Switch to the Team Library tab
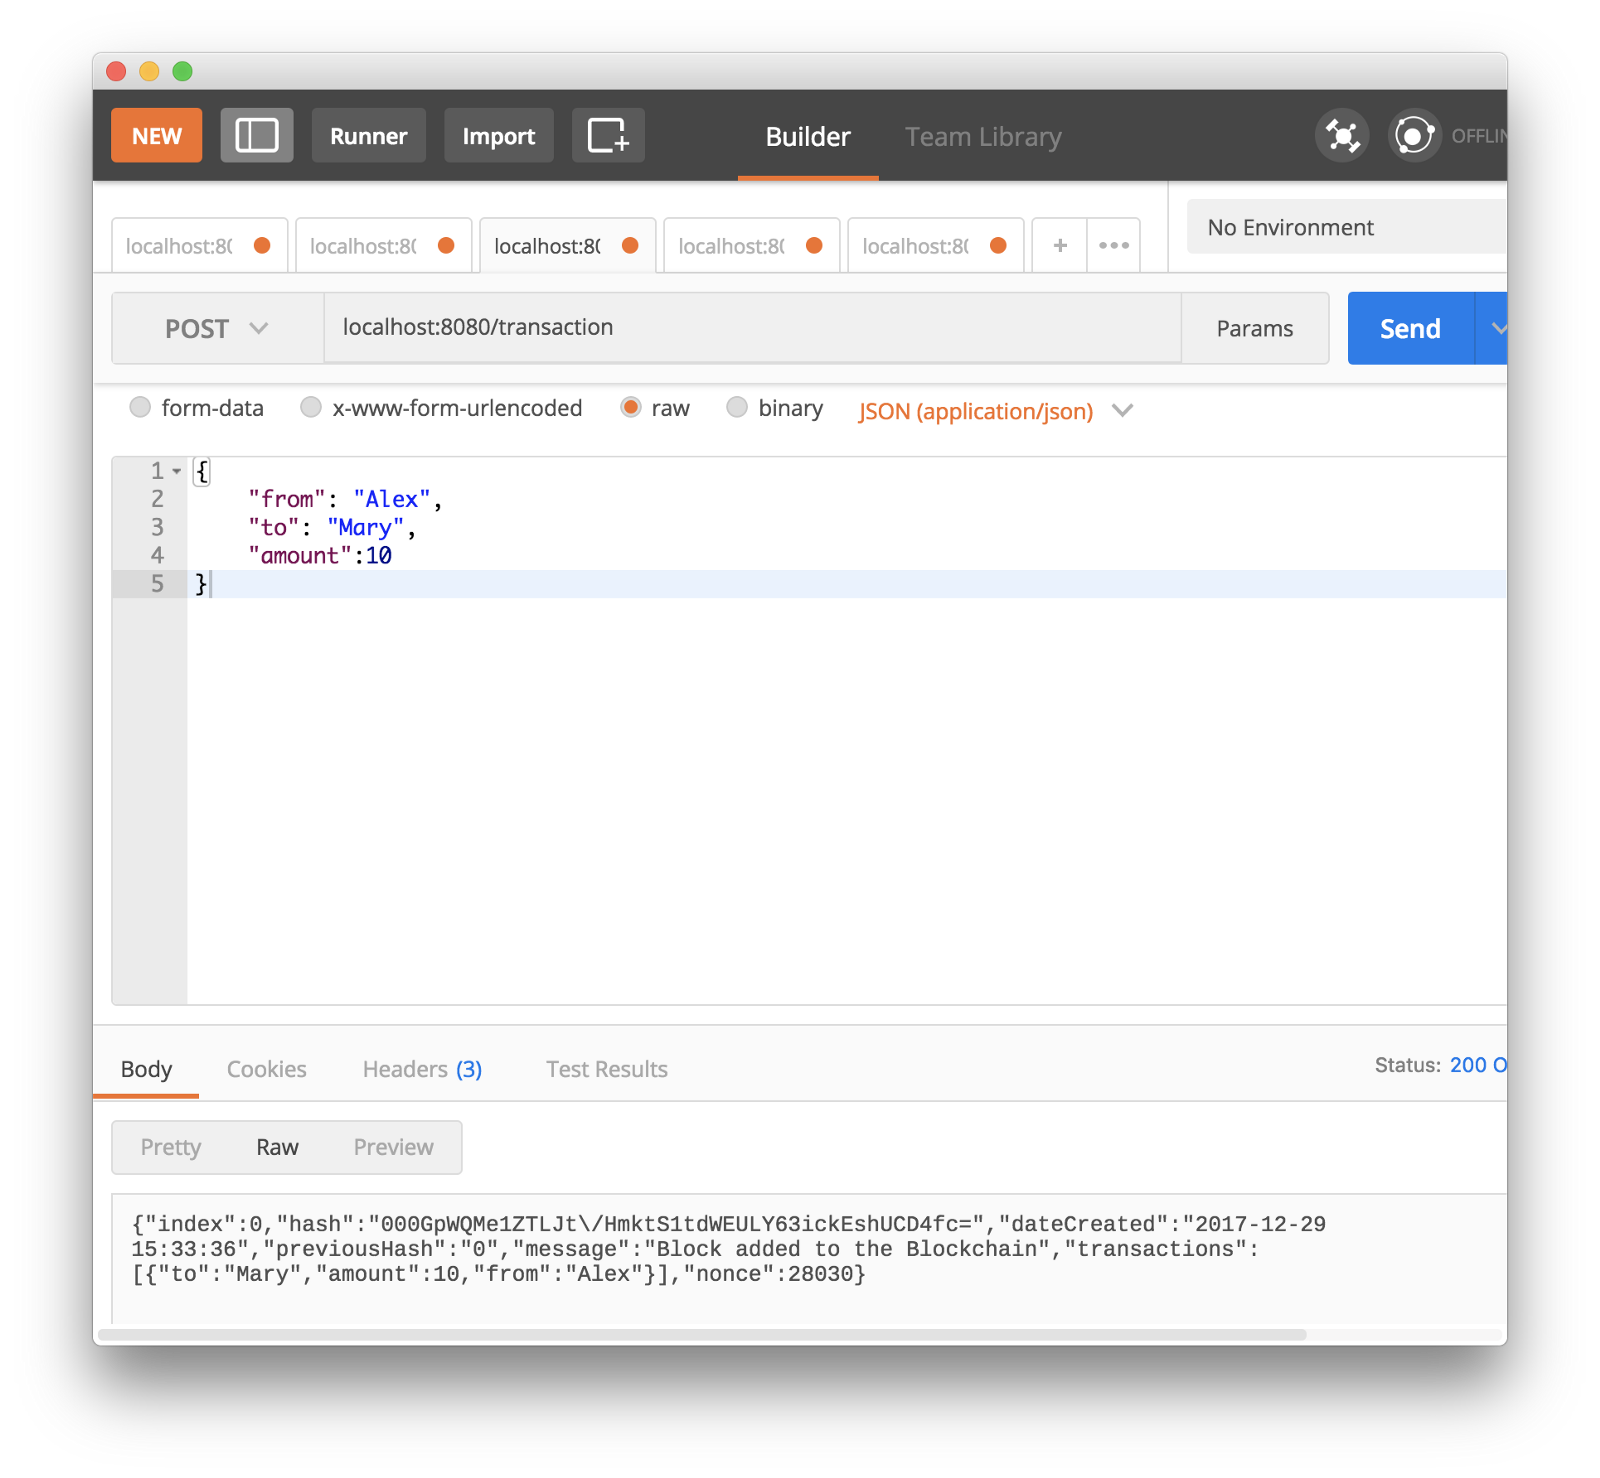 (983, 137)
